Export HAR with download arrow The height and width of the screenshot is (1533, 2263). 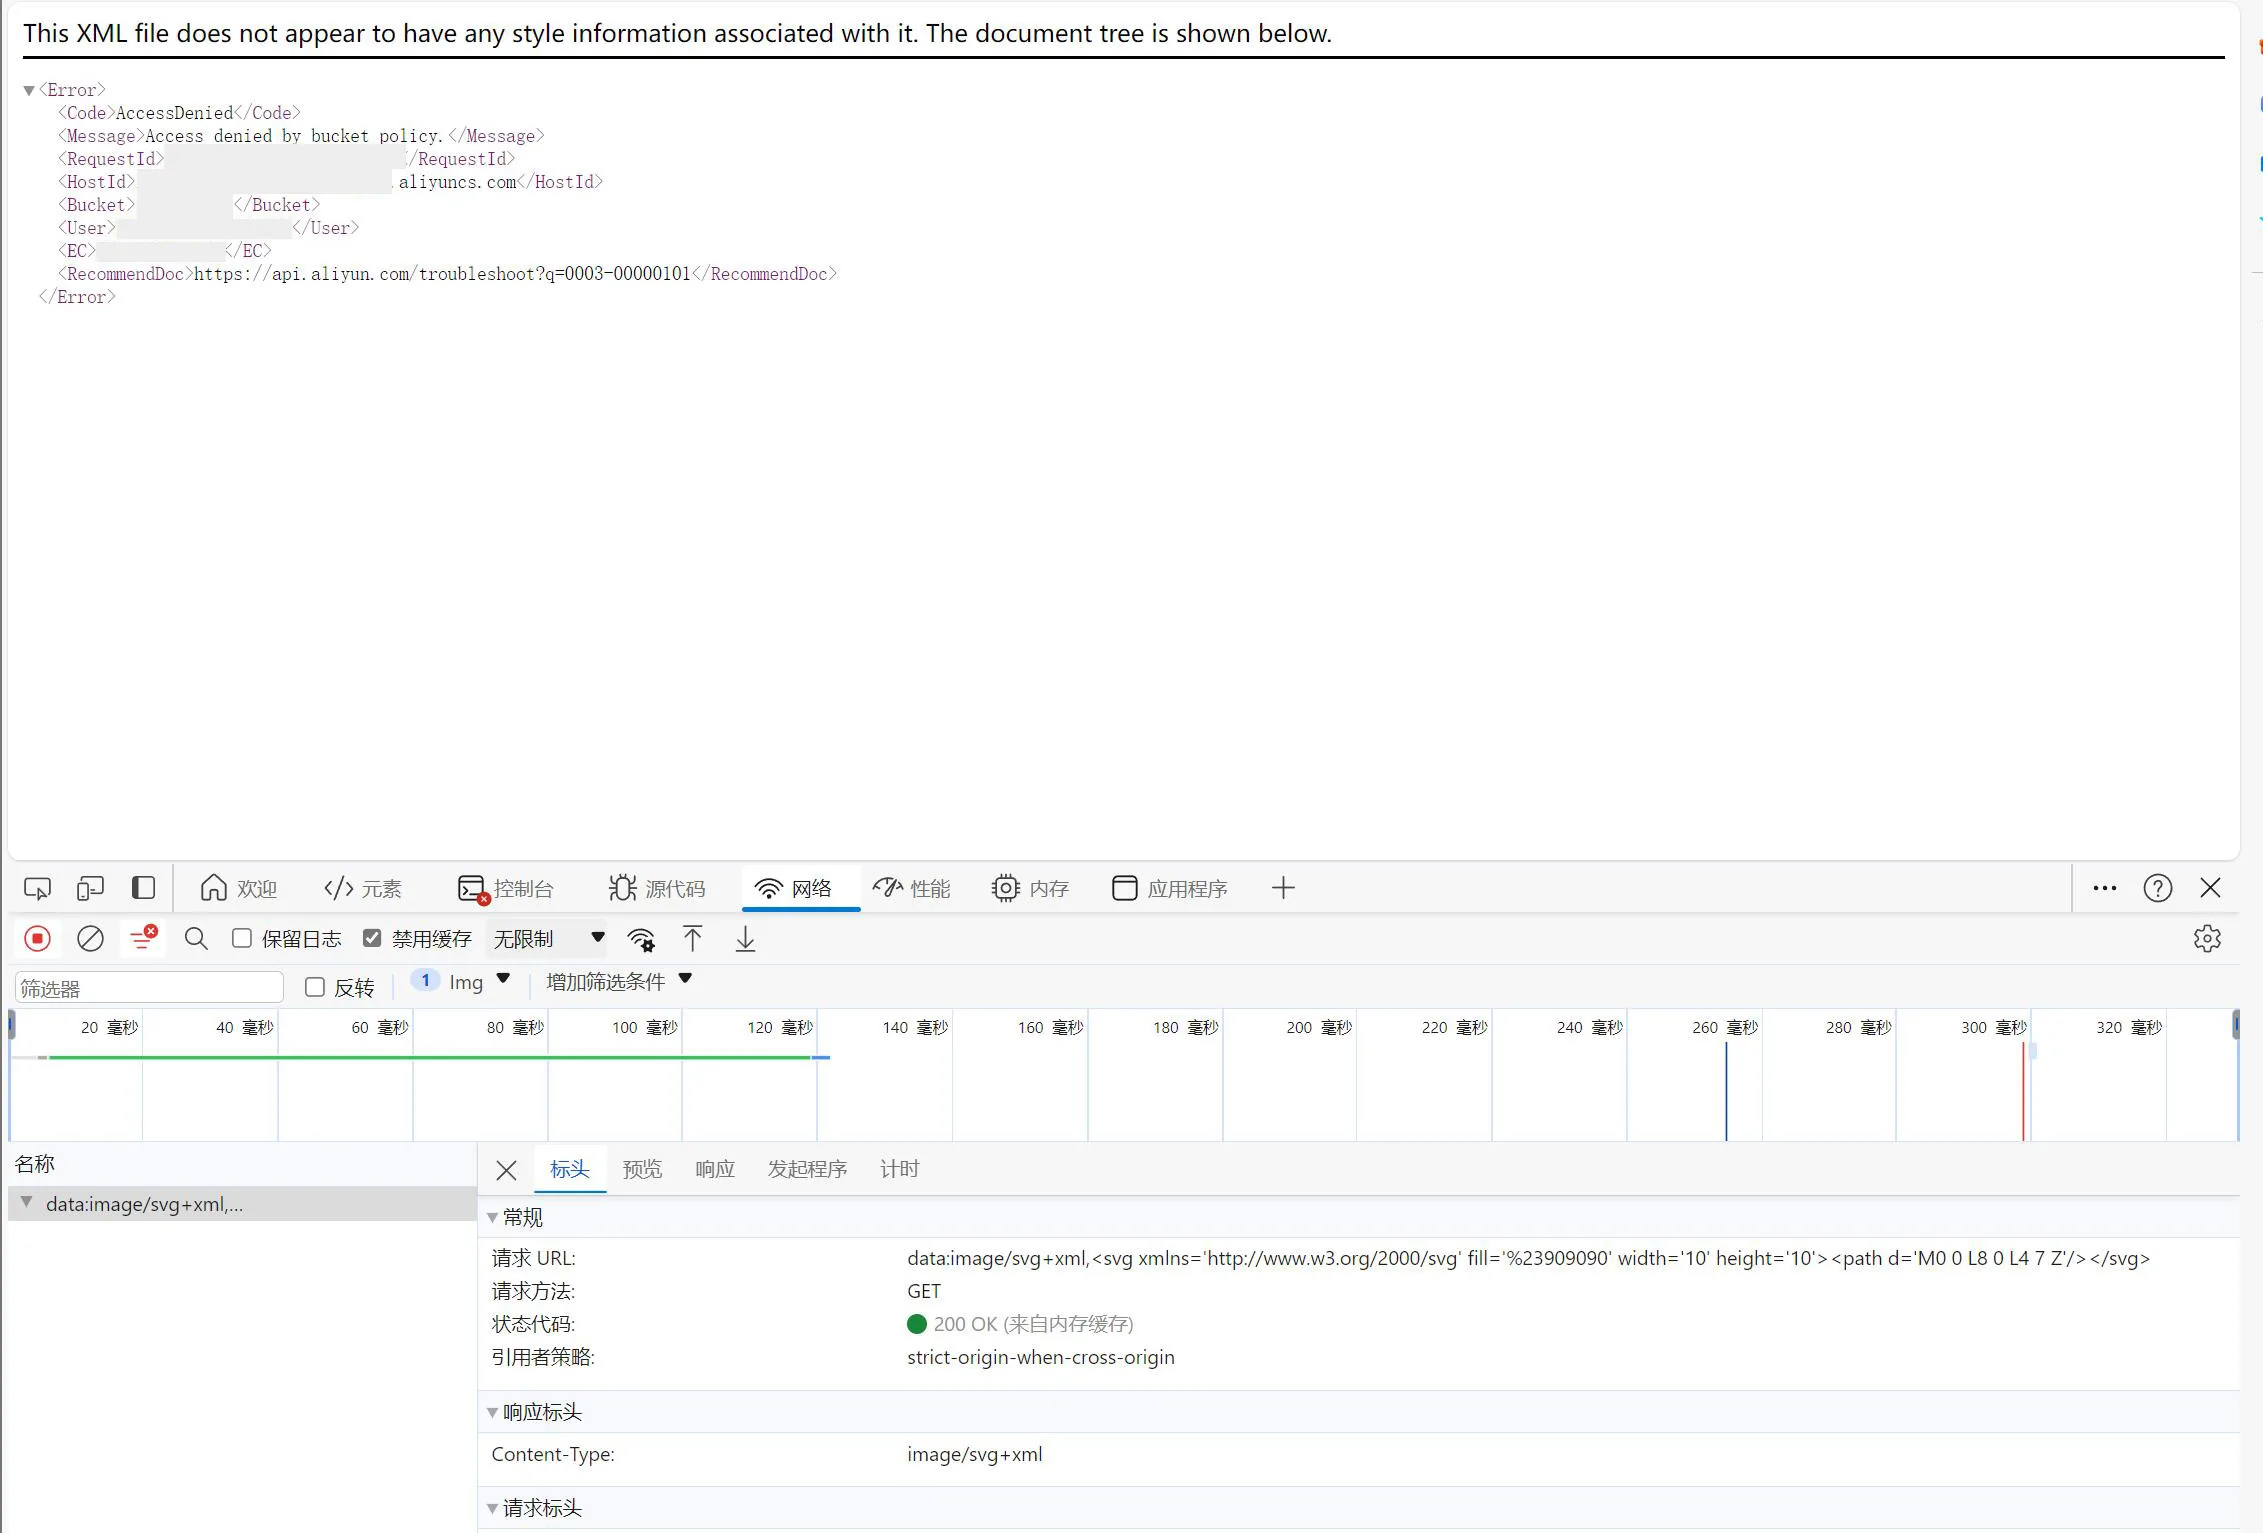745,939
